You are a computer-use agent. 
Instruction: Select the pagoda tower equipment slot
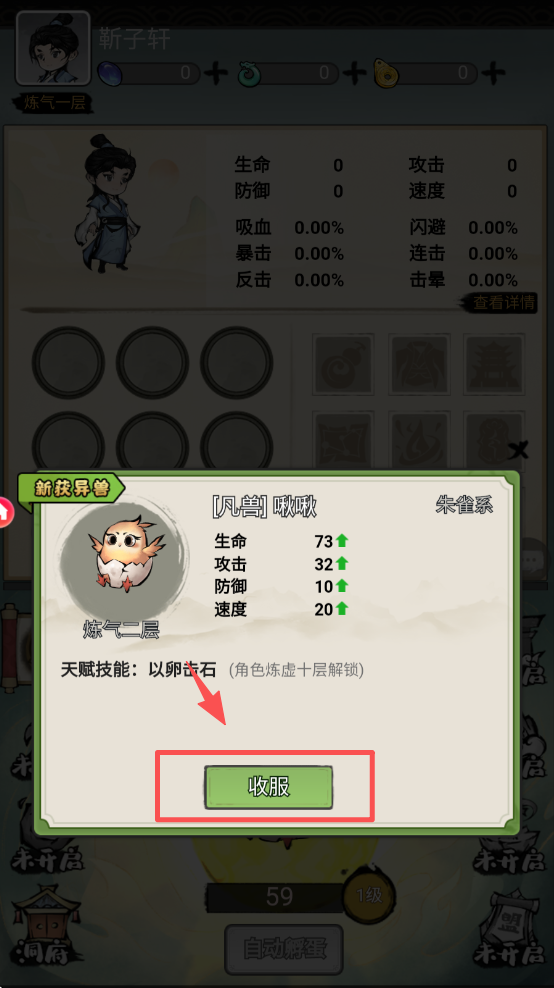click(493, 364)
